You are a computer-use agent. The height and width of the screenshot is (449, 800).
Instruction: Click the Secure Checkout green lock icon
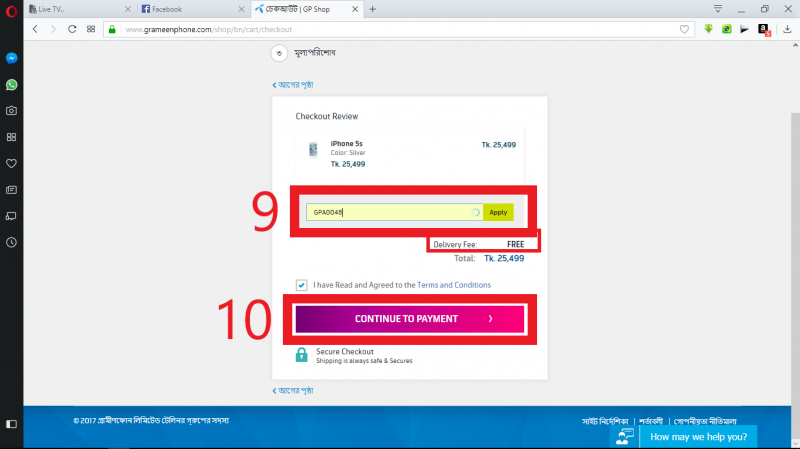[302, 355]
